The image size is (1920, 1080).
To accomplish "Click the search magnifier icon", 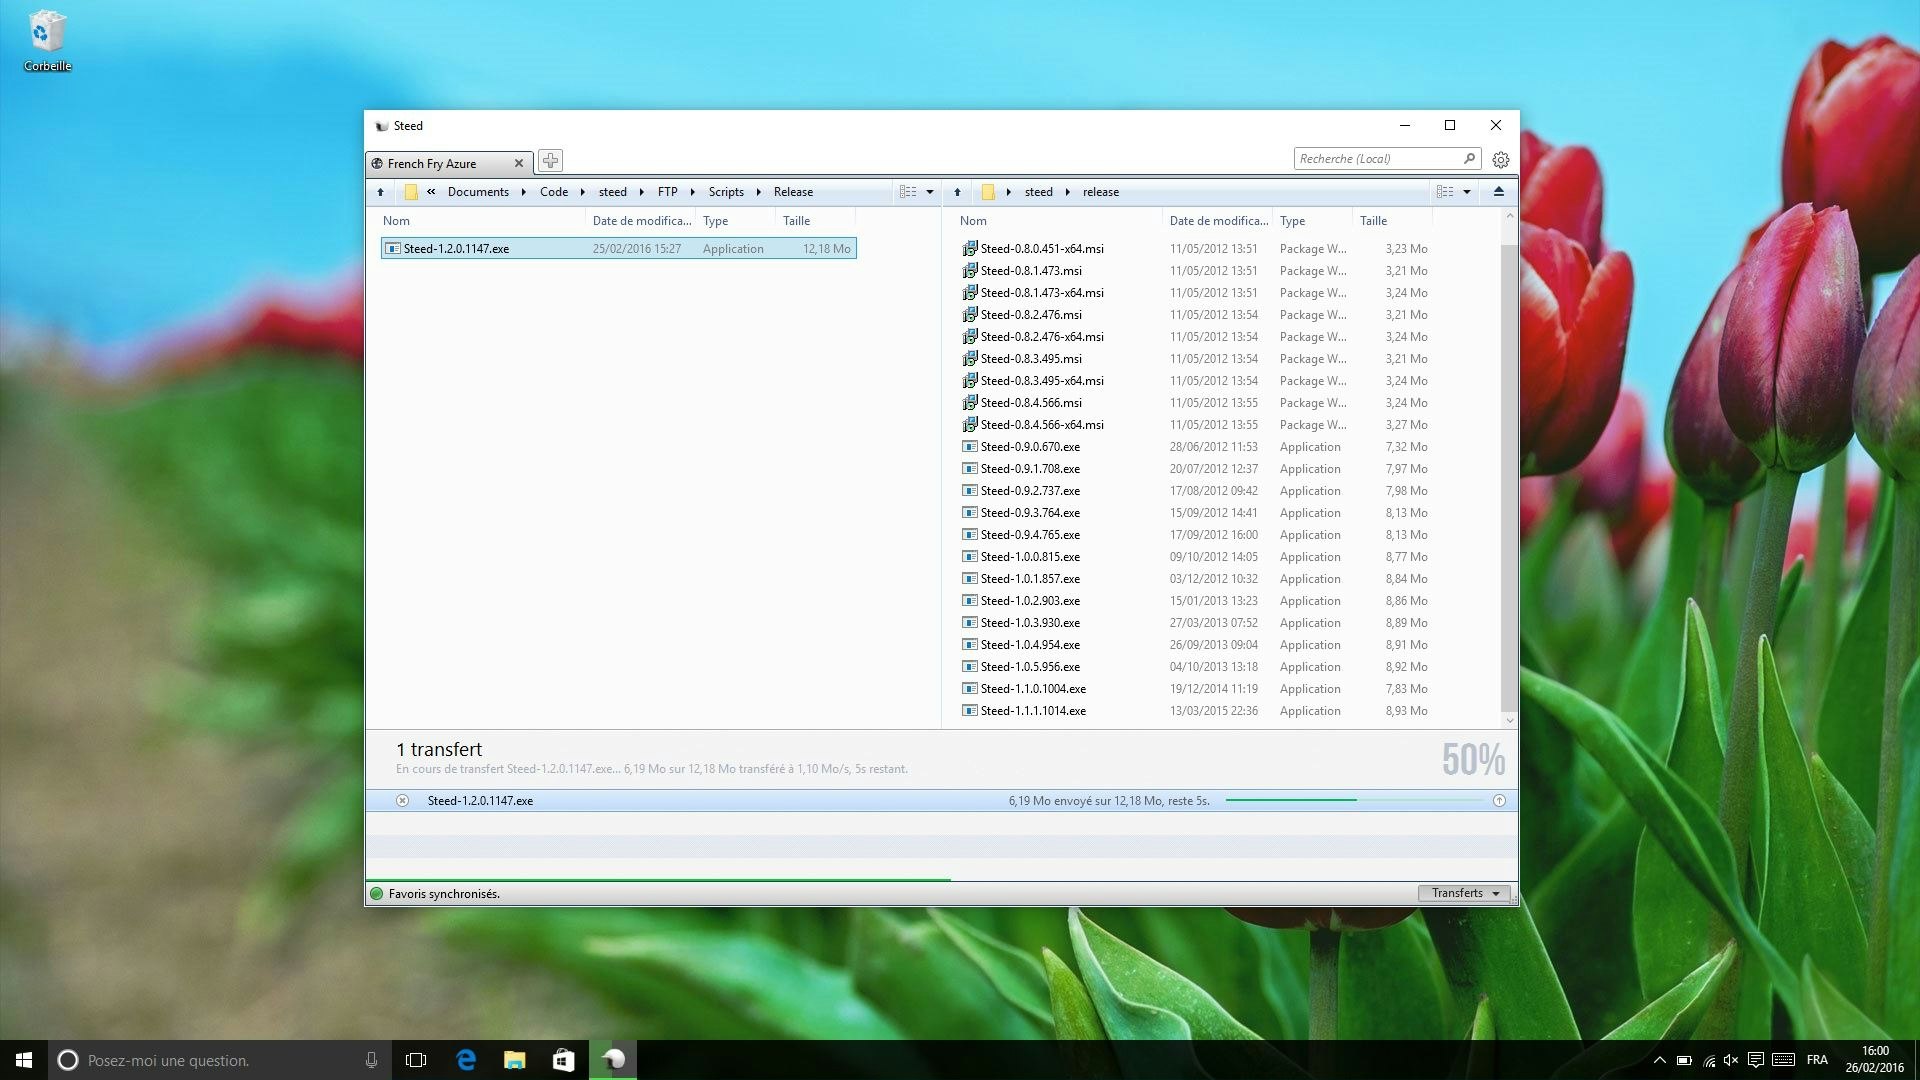I will [1469, 158].
